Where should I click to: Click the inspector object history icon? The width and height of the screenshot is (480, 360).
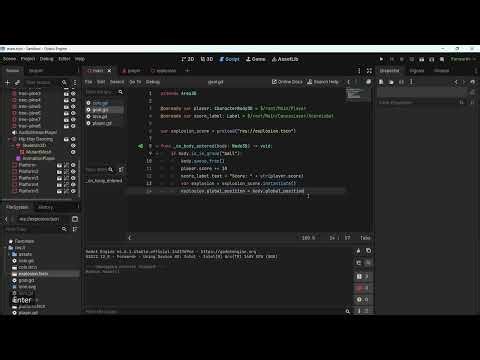[x=472, y=82]
